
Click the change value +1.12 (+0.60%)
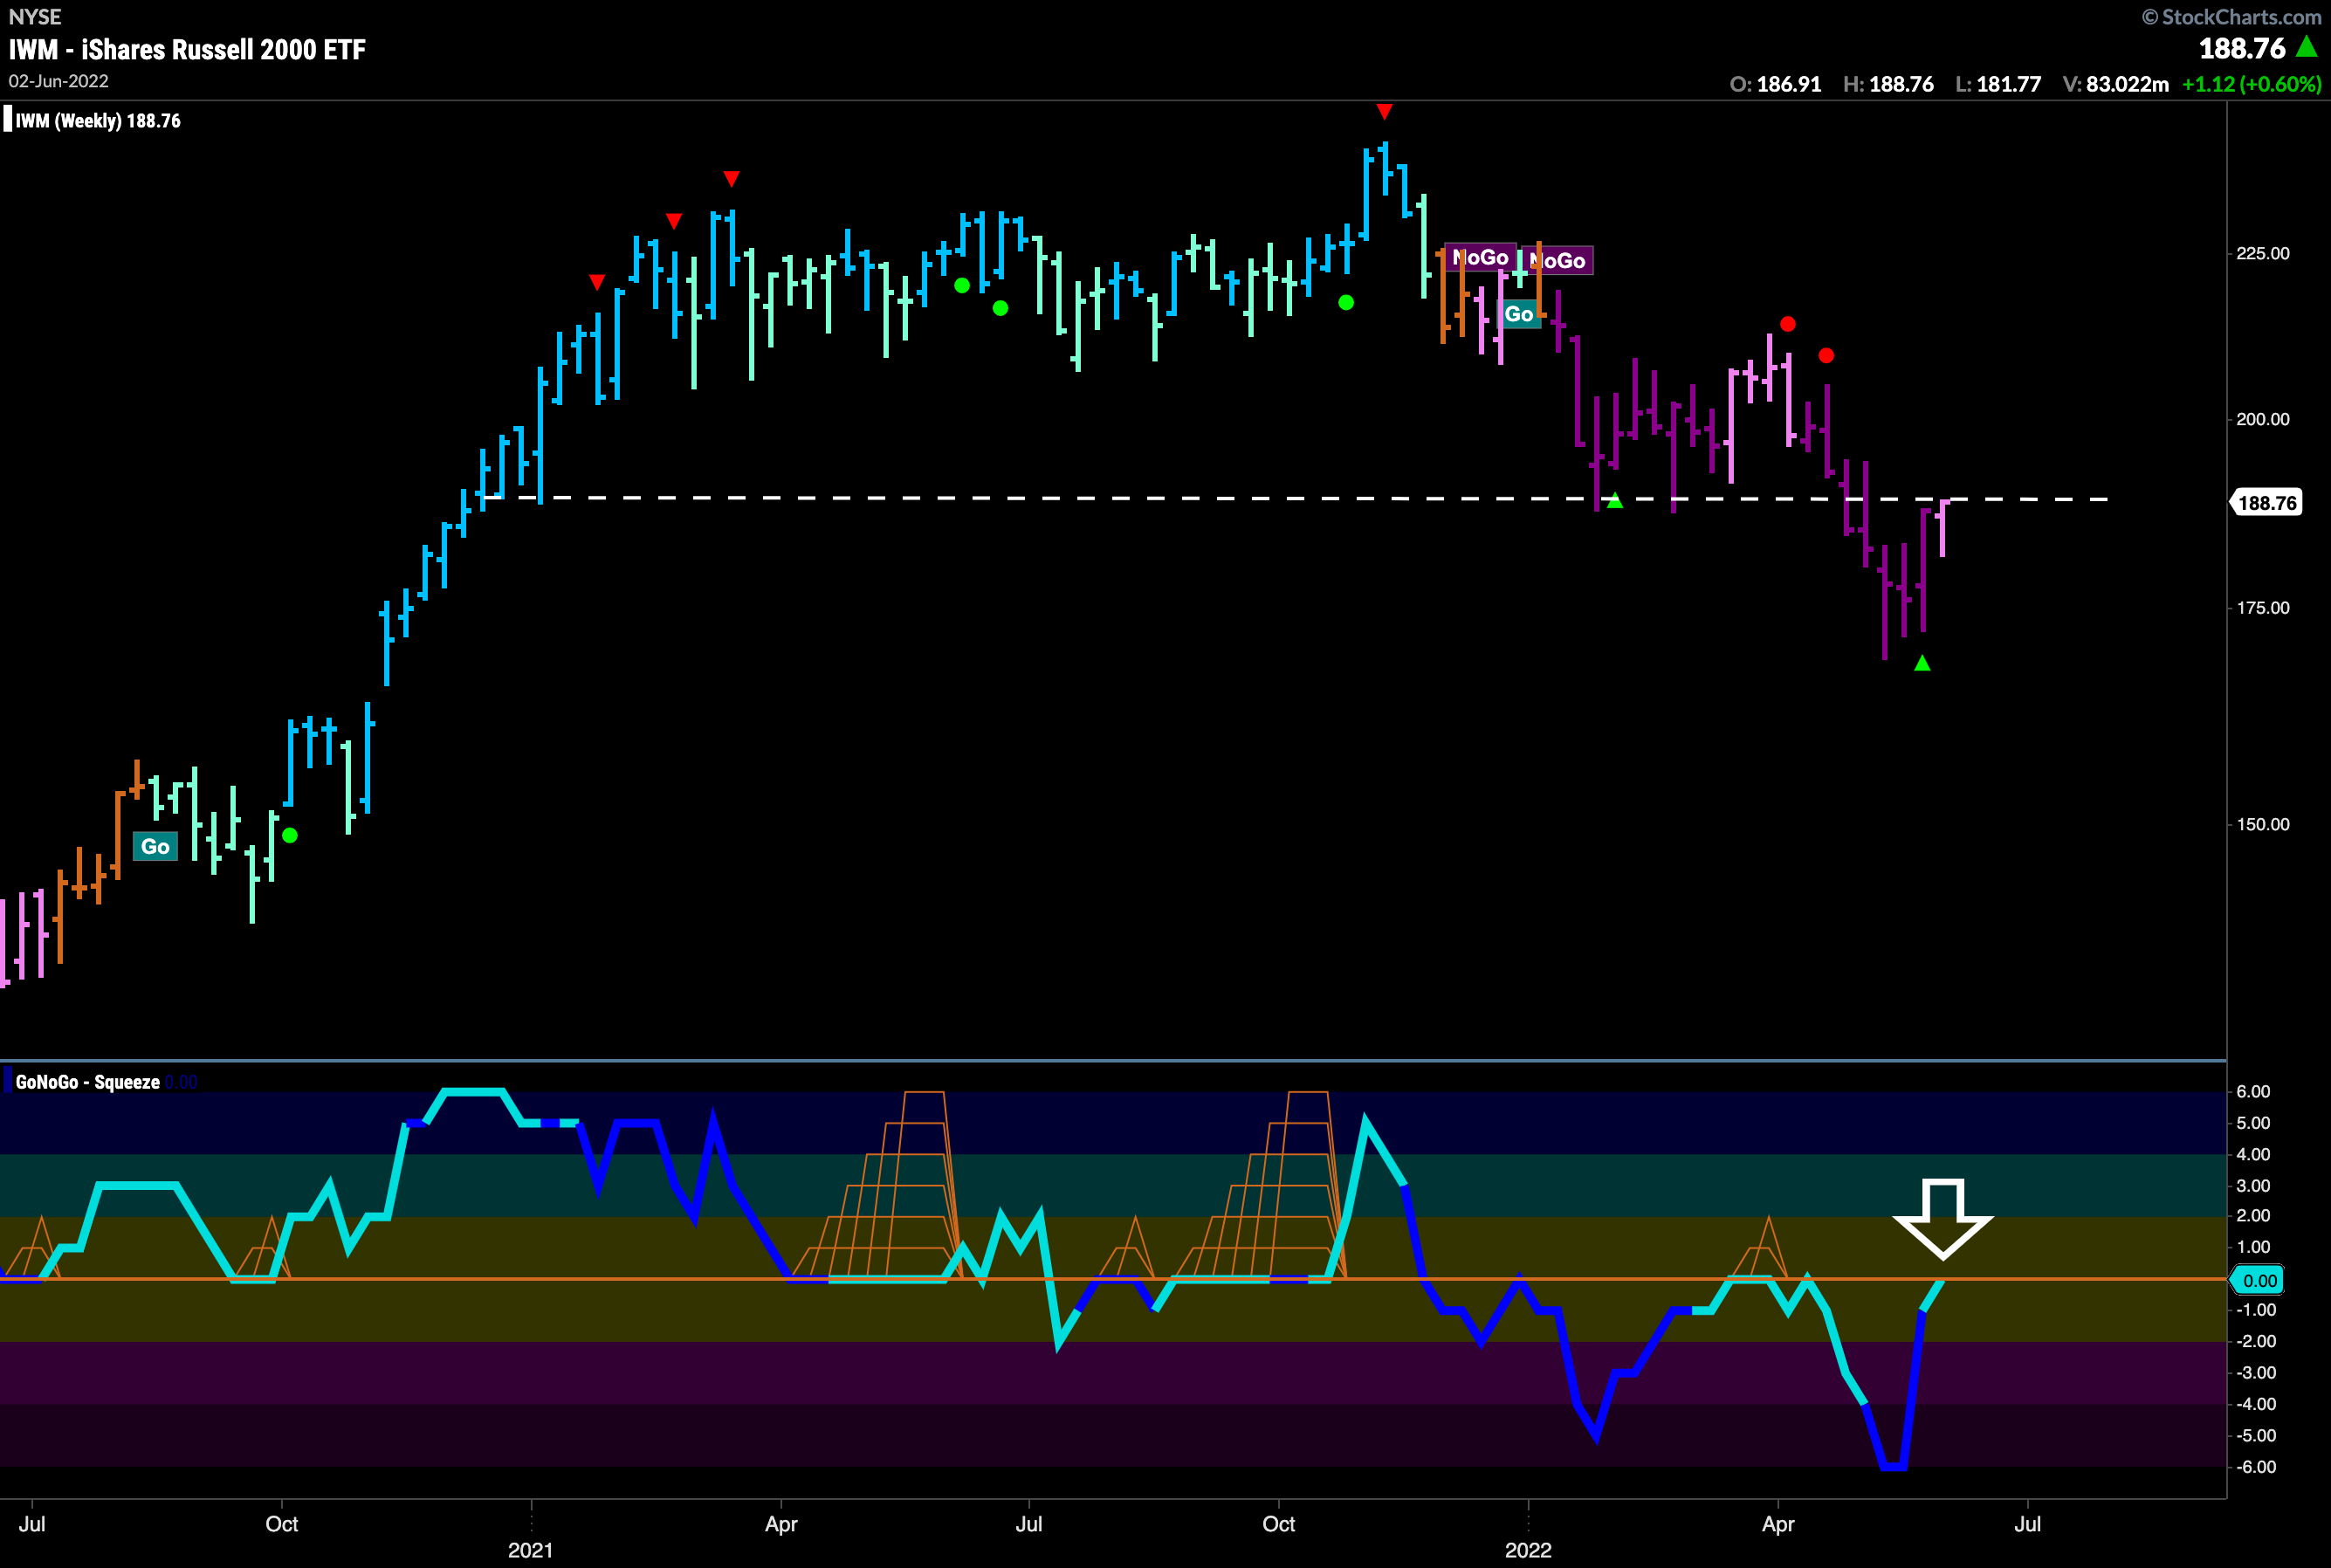point(2251,84)
